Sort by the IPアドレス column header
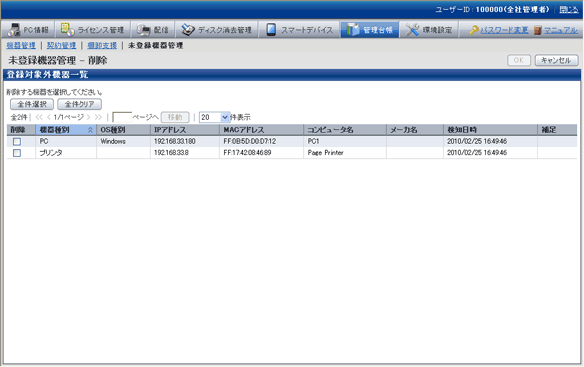The width and height of the screenshot is (584, 367). [170, 130]
